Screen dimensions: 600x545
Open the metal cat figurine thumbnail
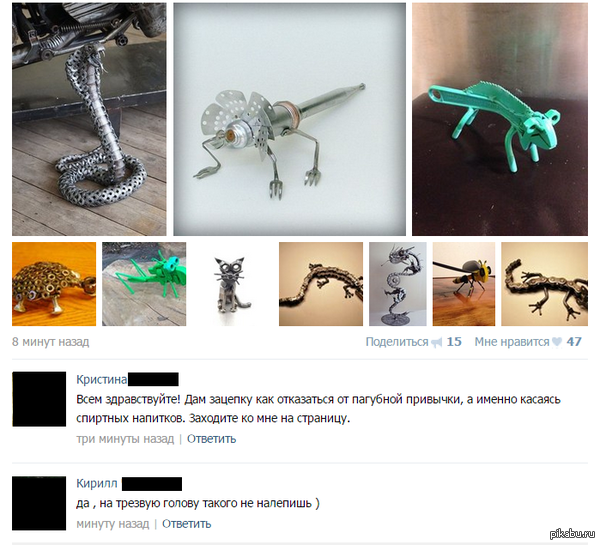click(x=232, y=284)
